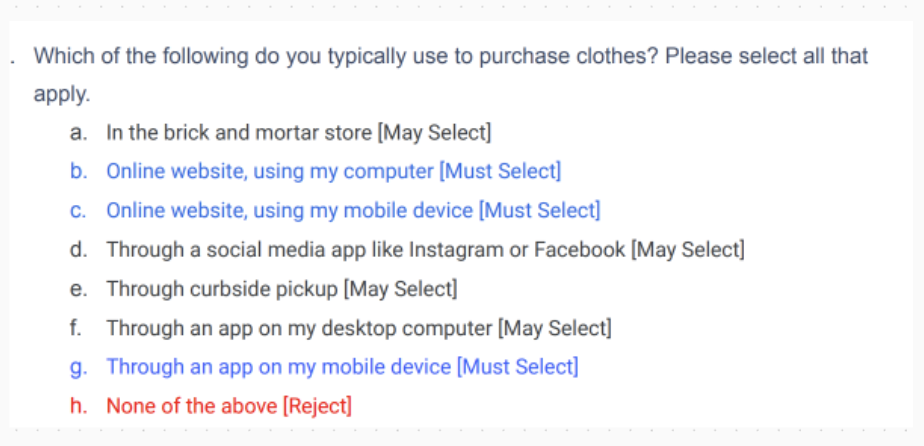Click [Must Select] tag beside the computer website option
924x446 pixels.
click(500, 172)
